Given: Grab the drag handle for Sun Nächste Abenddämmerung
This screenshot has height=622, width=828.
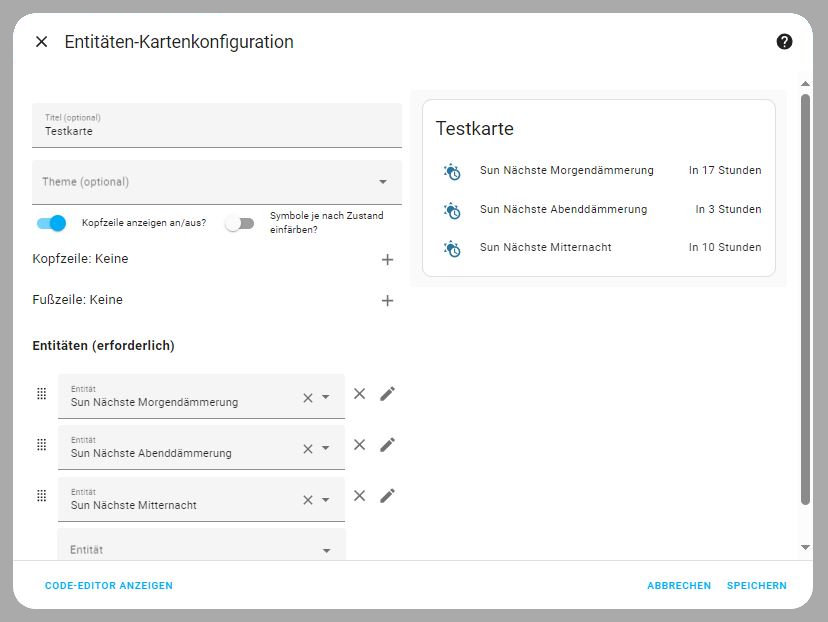Looking at the screenshot, I should (x=41, y=445).
